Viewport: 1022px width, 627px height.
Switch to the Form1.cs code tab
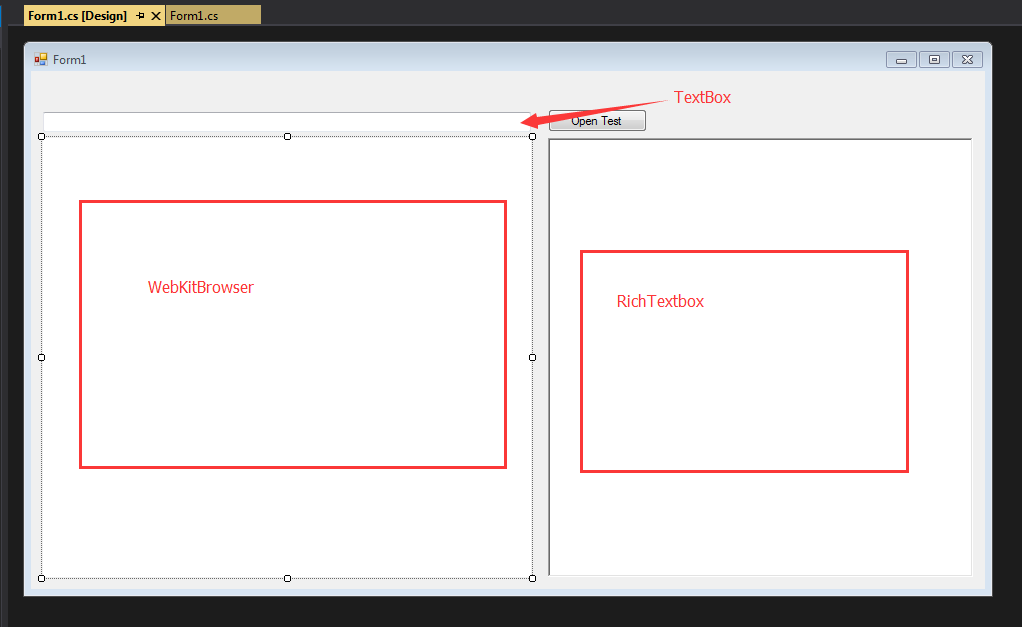tap(213, 16)
